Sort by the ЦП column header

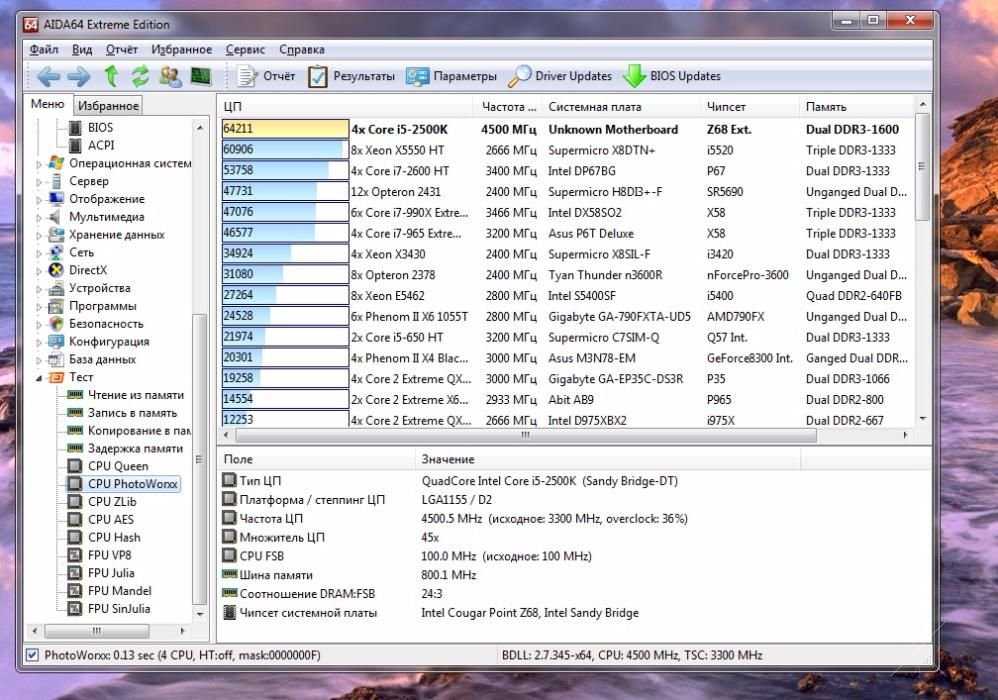(x=346, y=107)
